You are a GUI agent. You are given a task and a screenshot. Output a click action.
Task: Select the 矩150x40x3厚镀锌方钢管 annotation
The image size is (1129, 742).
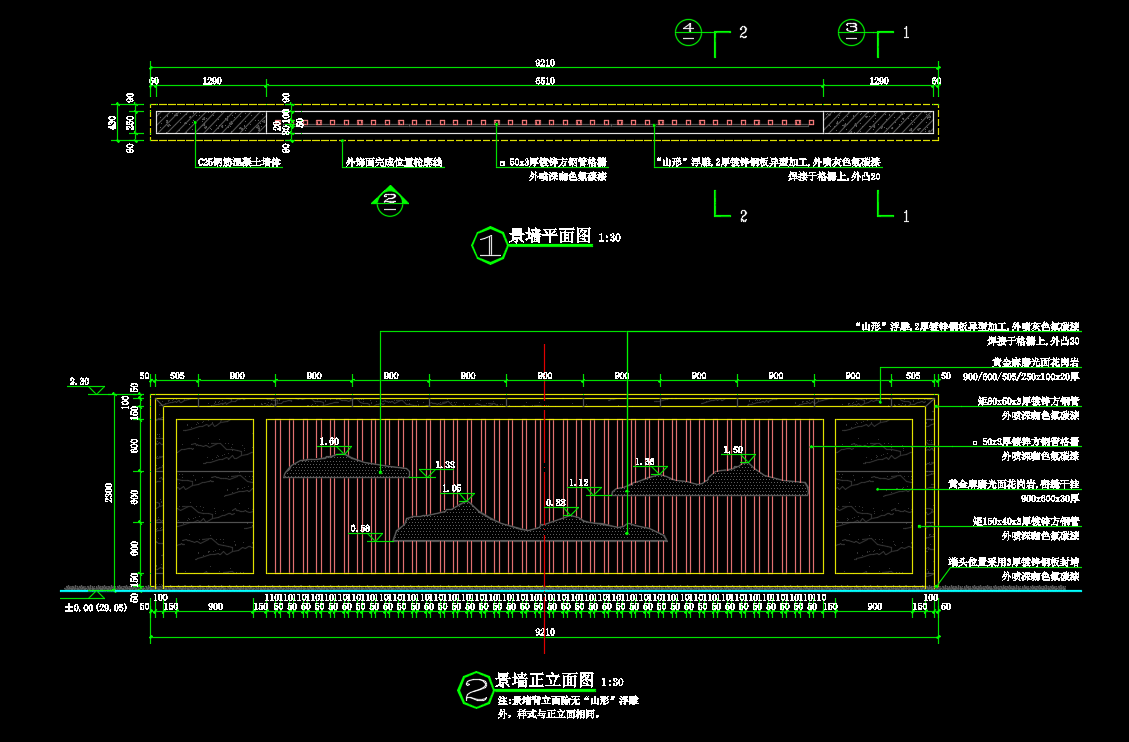click(x=1026, y=521)
